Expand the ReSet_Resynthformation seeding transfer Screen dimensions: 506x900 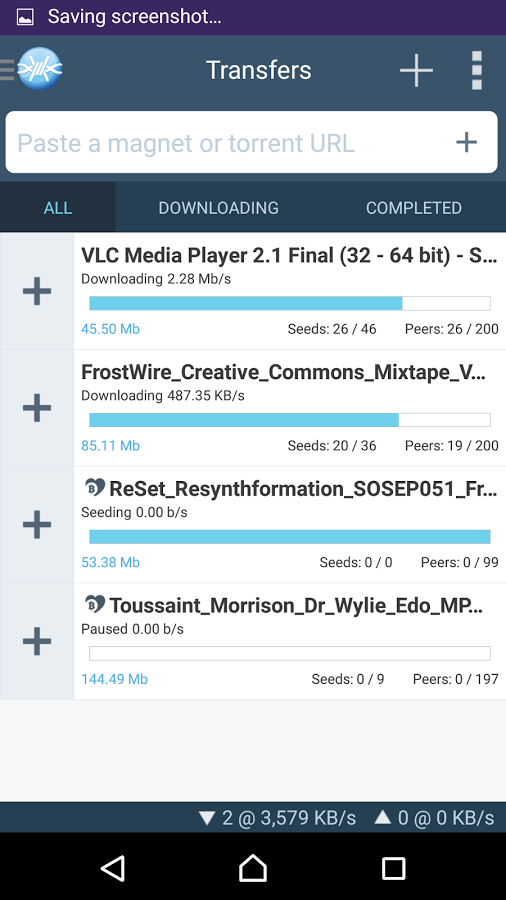[37, 525]
